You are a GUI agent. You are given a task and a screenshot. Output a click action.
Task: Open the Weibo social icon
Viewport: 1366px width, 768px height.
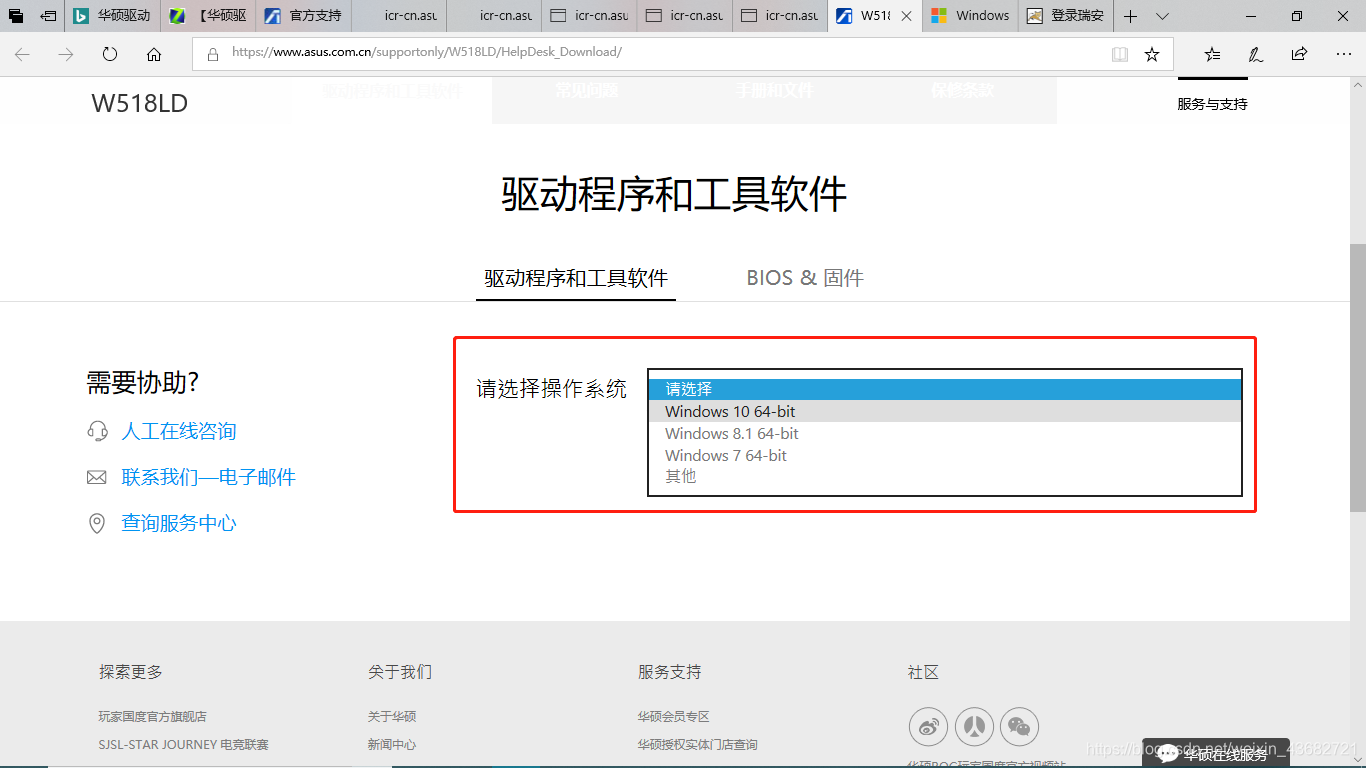pos(928,727)
